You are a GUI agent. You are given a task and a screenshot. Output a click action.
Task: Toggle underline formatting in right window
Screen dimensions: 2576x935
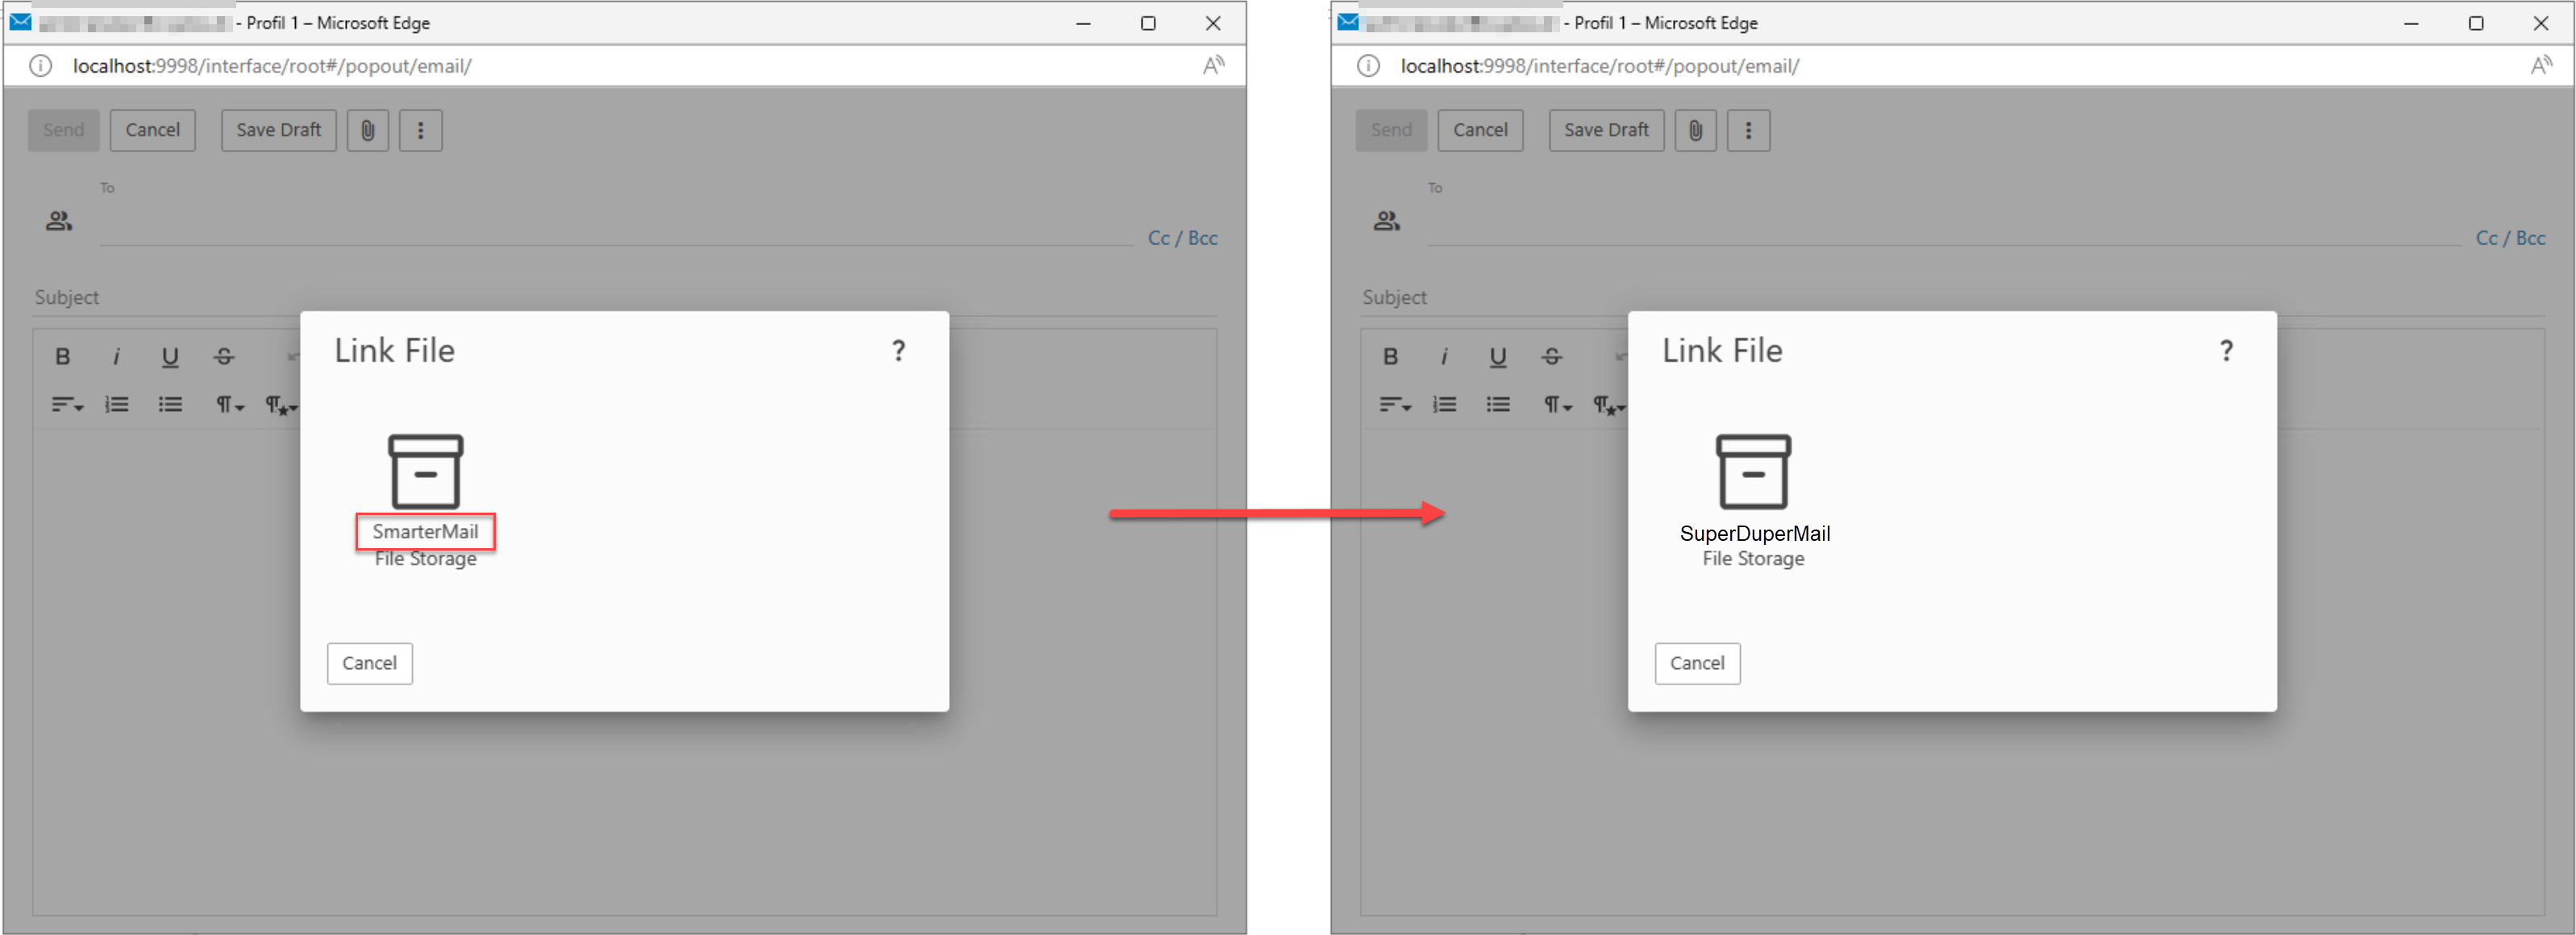(1498, 356)
